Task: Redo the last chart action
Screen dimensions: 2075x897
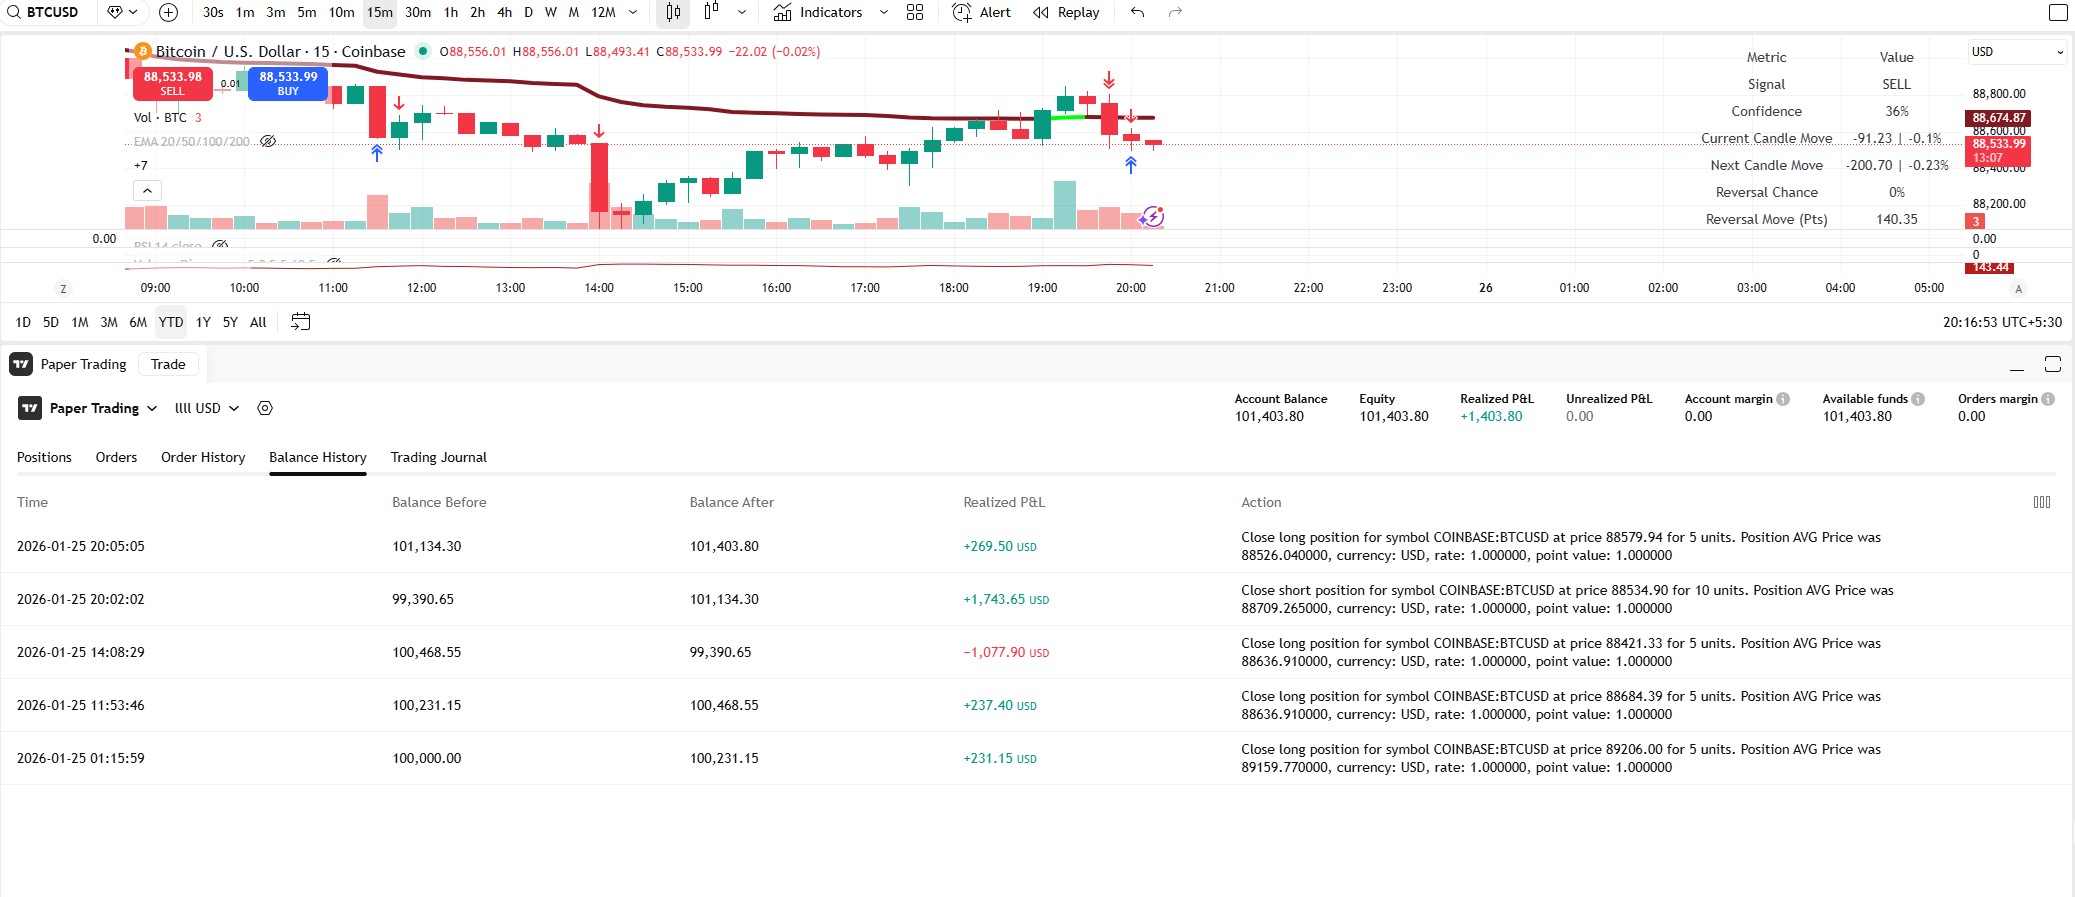Action: pos(1175,12)
